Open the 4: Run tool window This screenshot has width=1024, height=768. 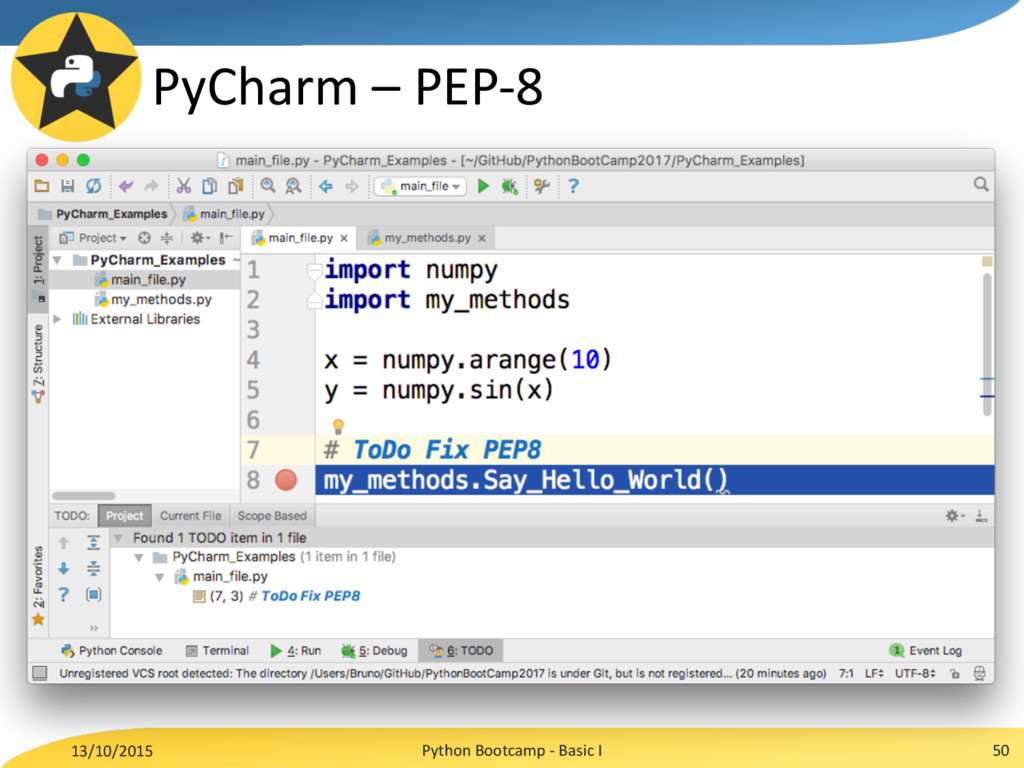[295, 650]
